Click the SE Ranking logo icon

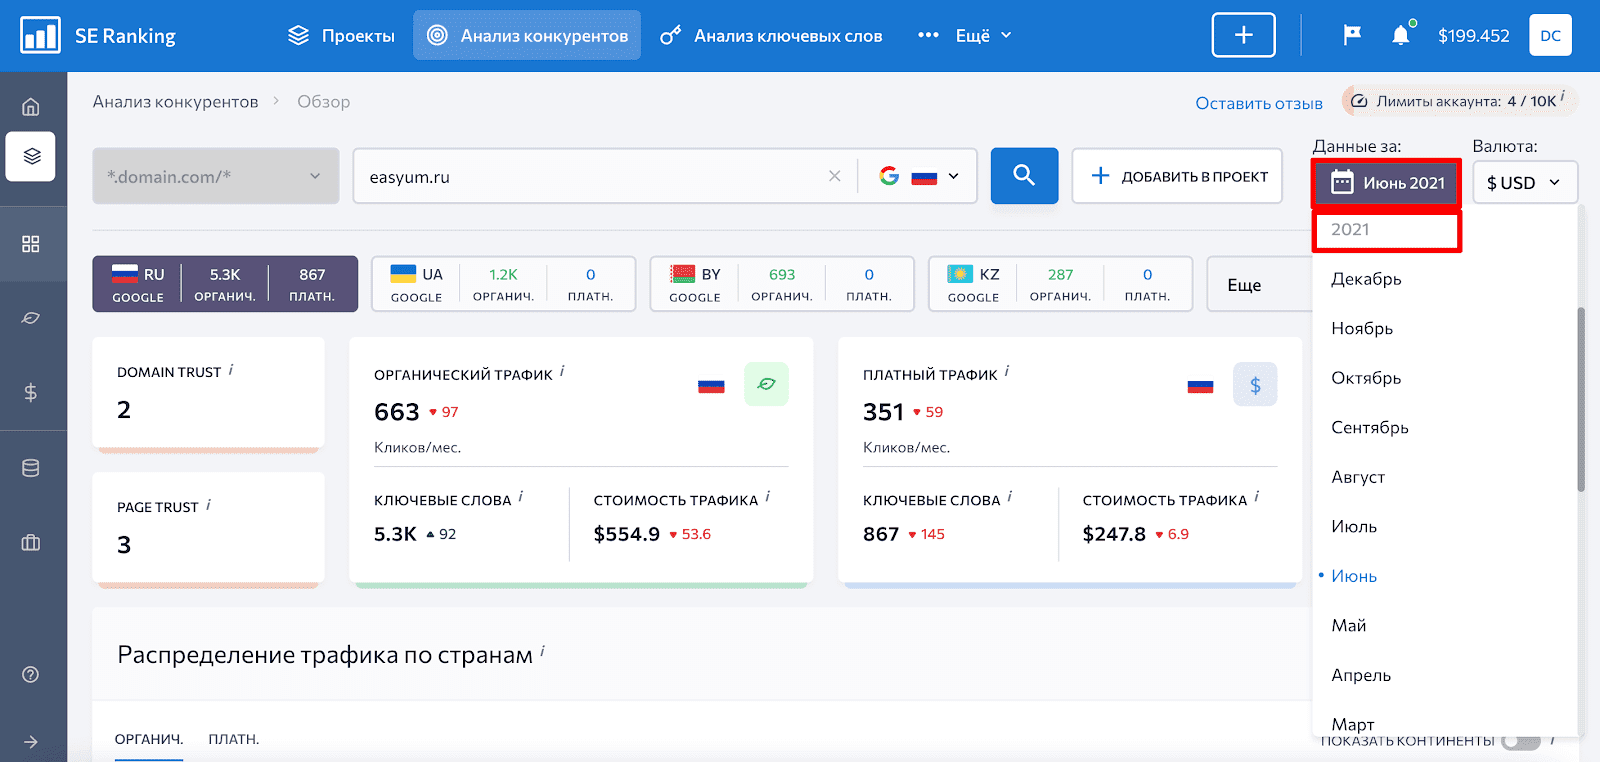coord(40,36)
